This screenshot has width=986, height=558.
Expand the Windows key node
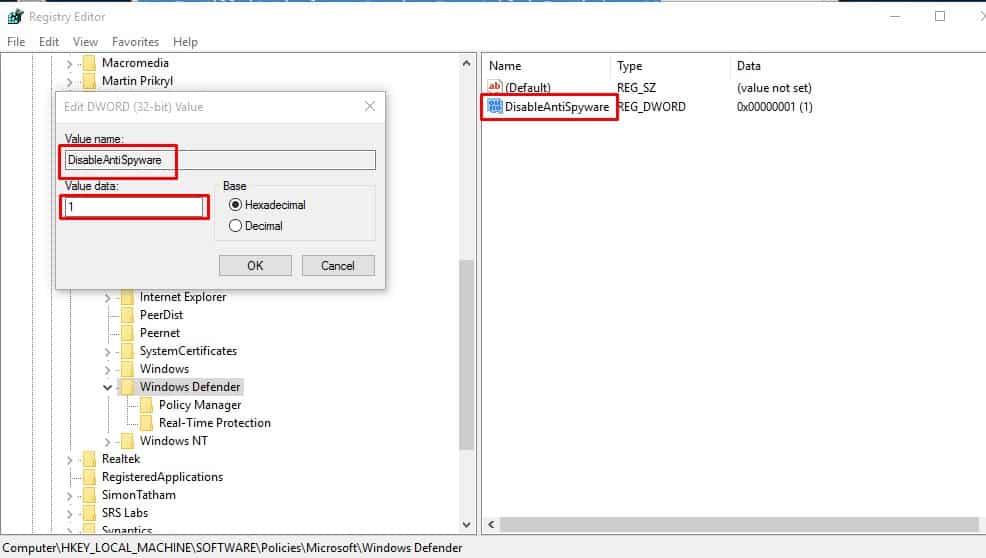coord(107,370)
